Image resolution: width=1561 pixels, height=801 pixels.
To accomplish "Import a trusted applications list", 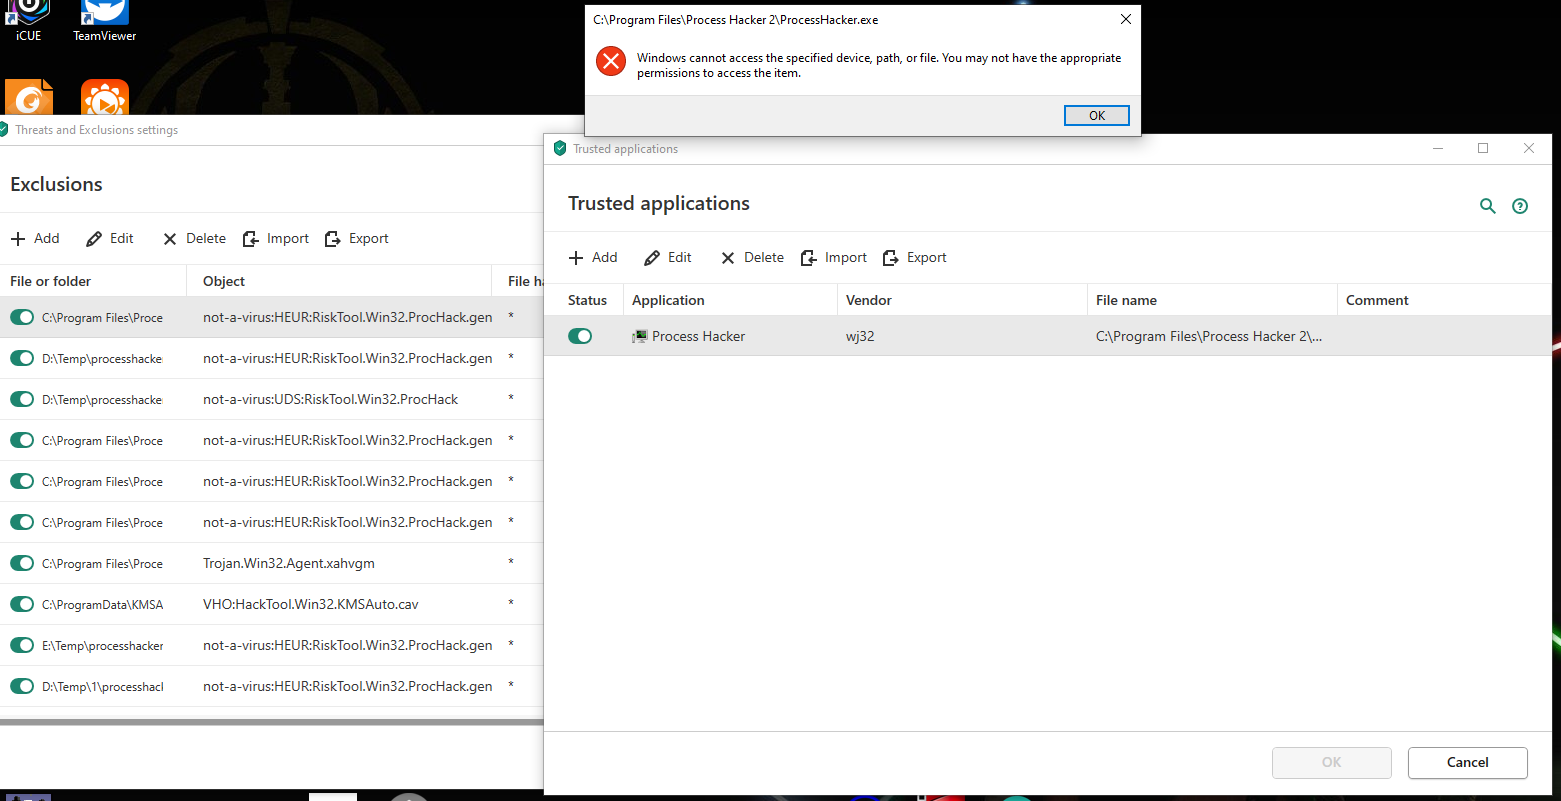I will (x=834, y=258).
